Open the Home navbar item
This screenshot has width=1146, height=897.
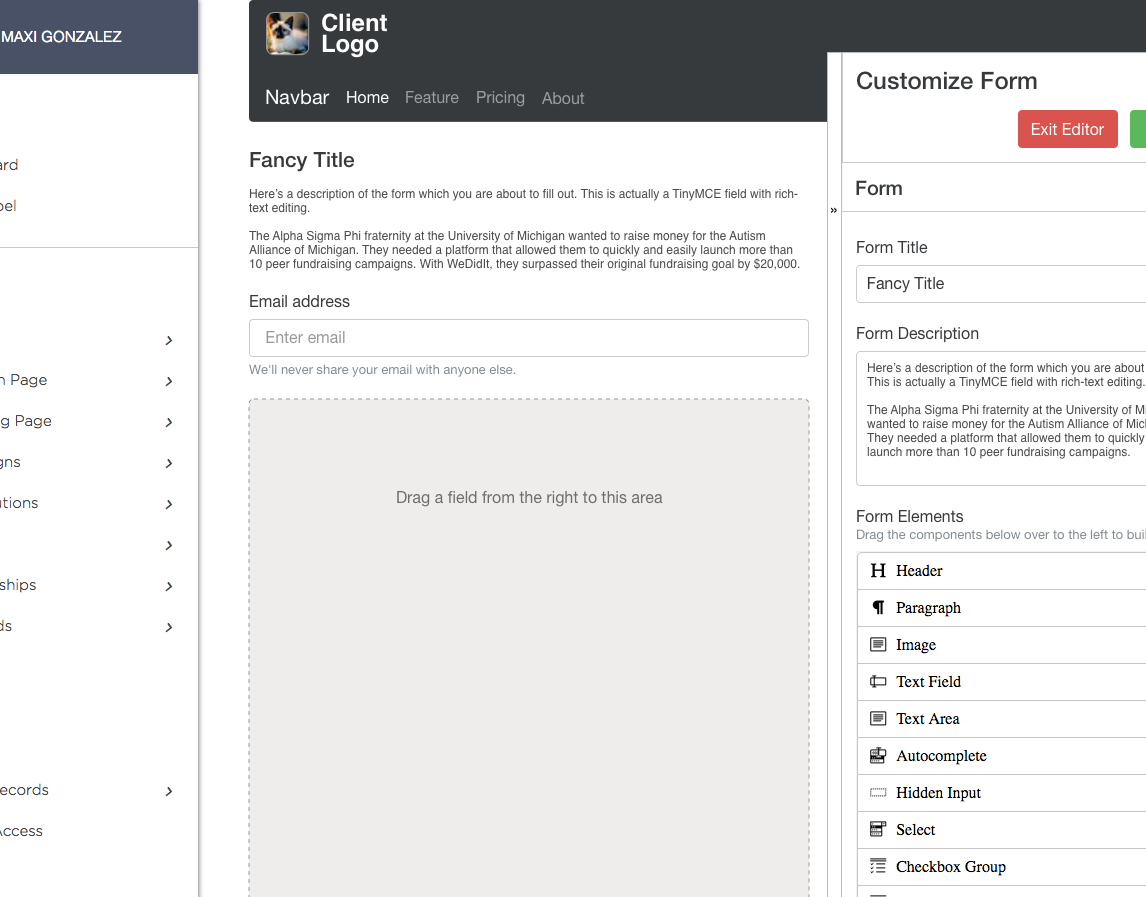(367, 97)
